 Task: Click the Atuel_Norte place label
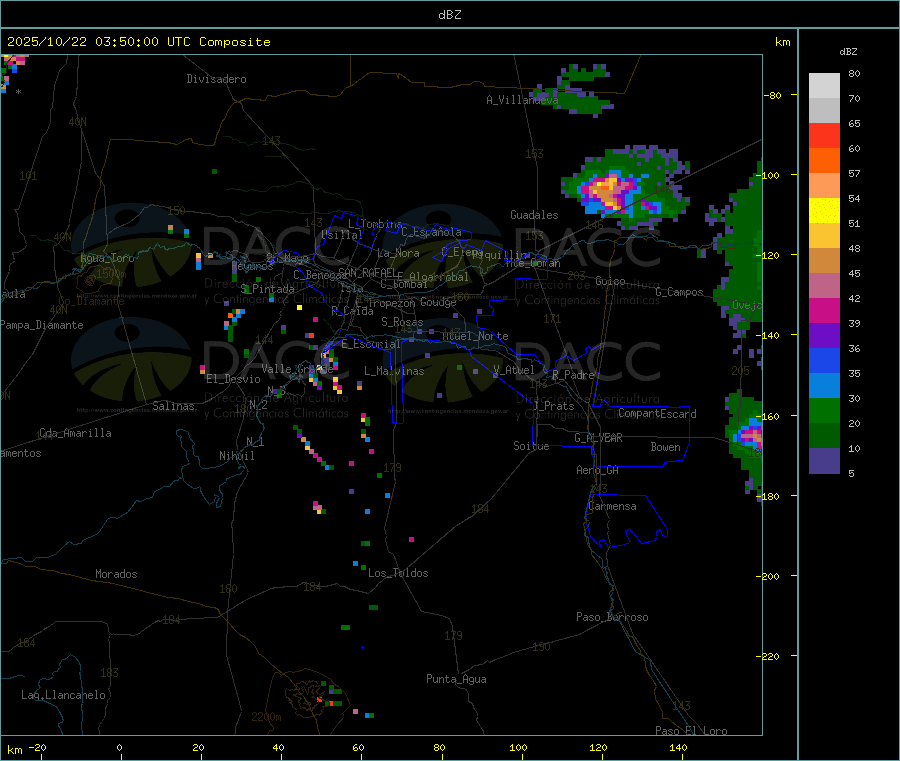pos(475,336)
